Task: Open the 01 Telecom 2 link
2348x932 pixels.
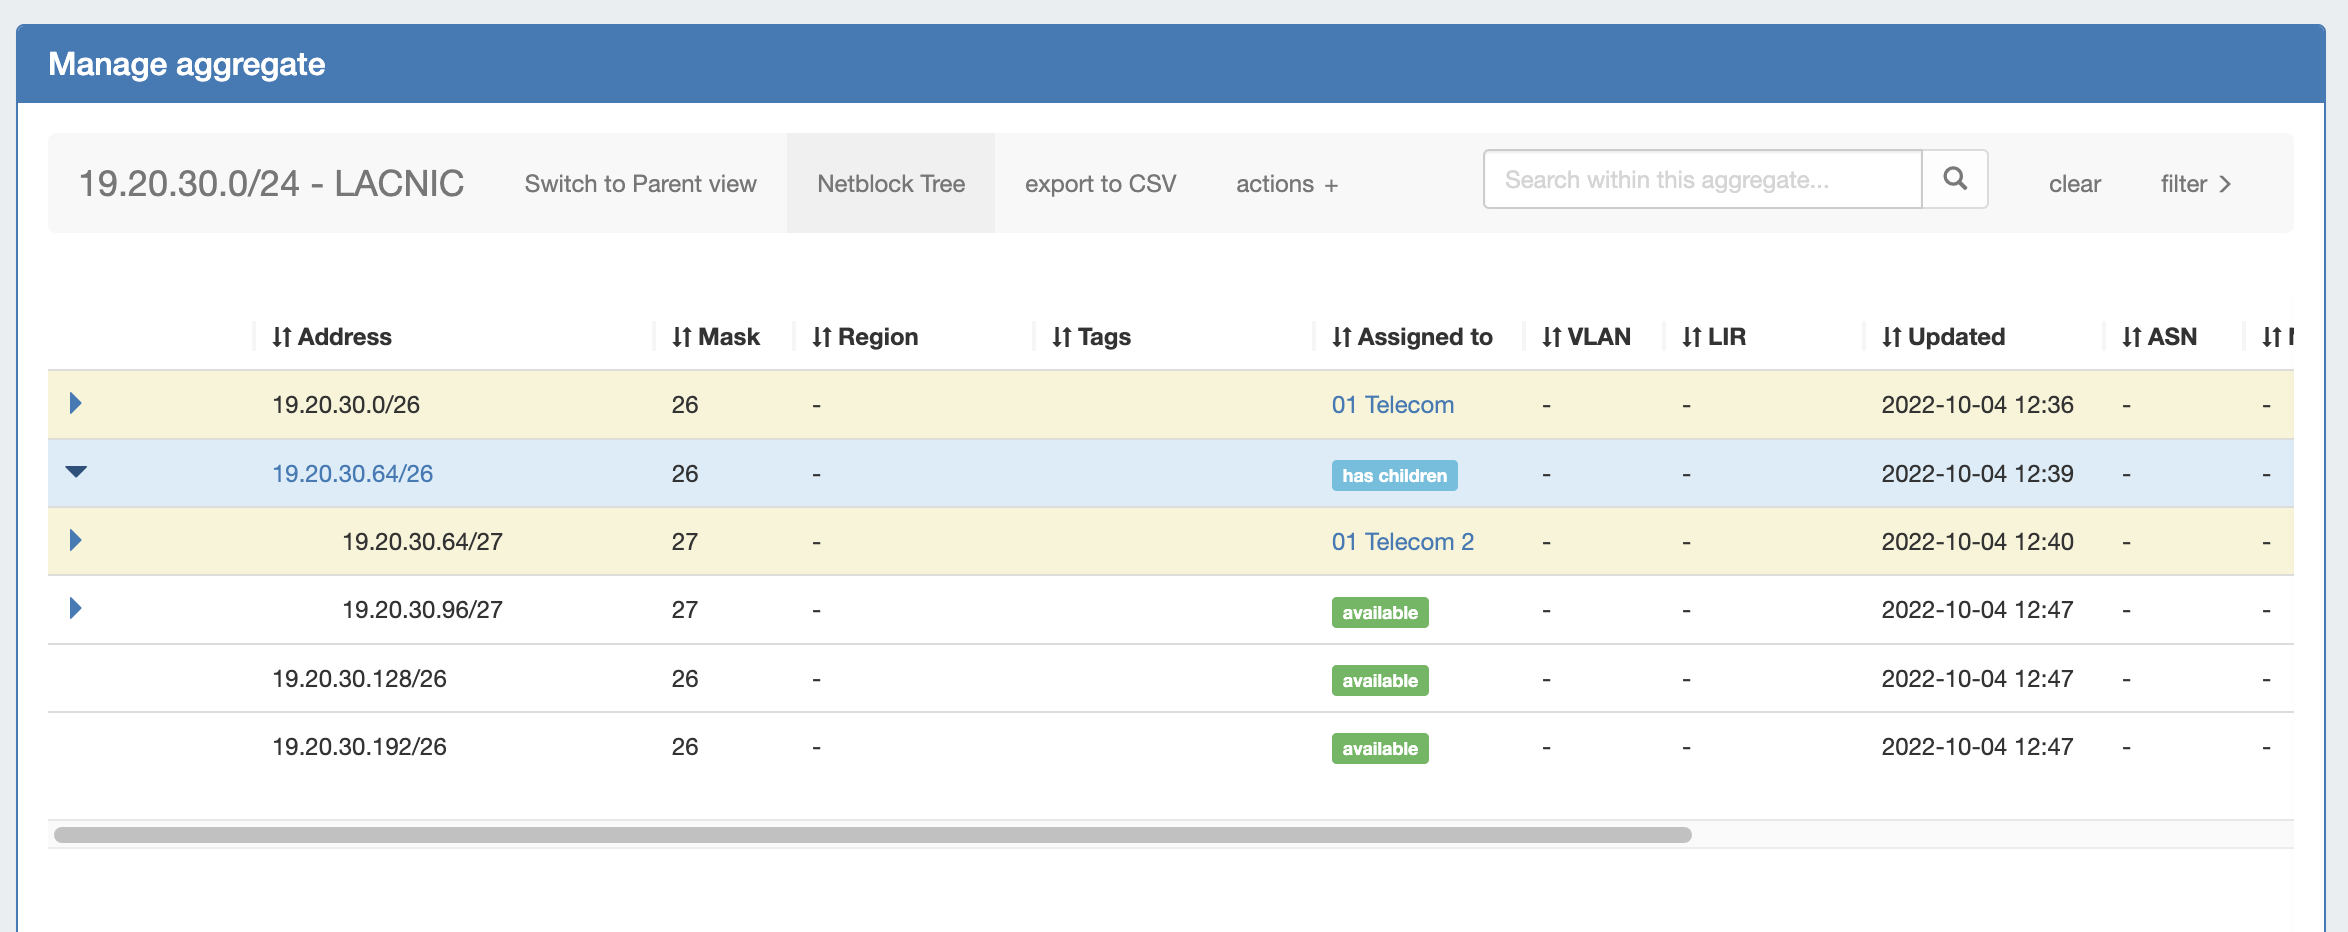Action: [1402, 542]
